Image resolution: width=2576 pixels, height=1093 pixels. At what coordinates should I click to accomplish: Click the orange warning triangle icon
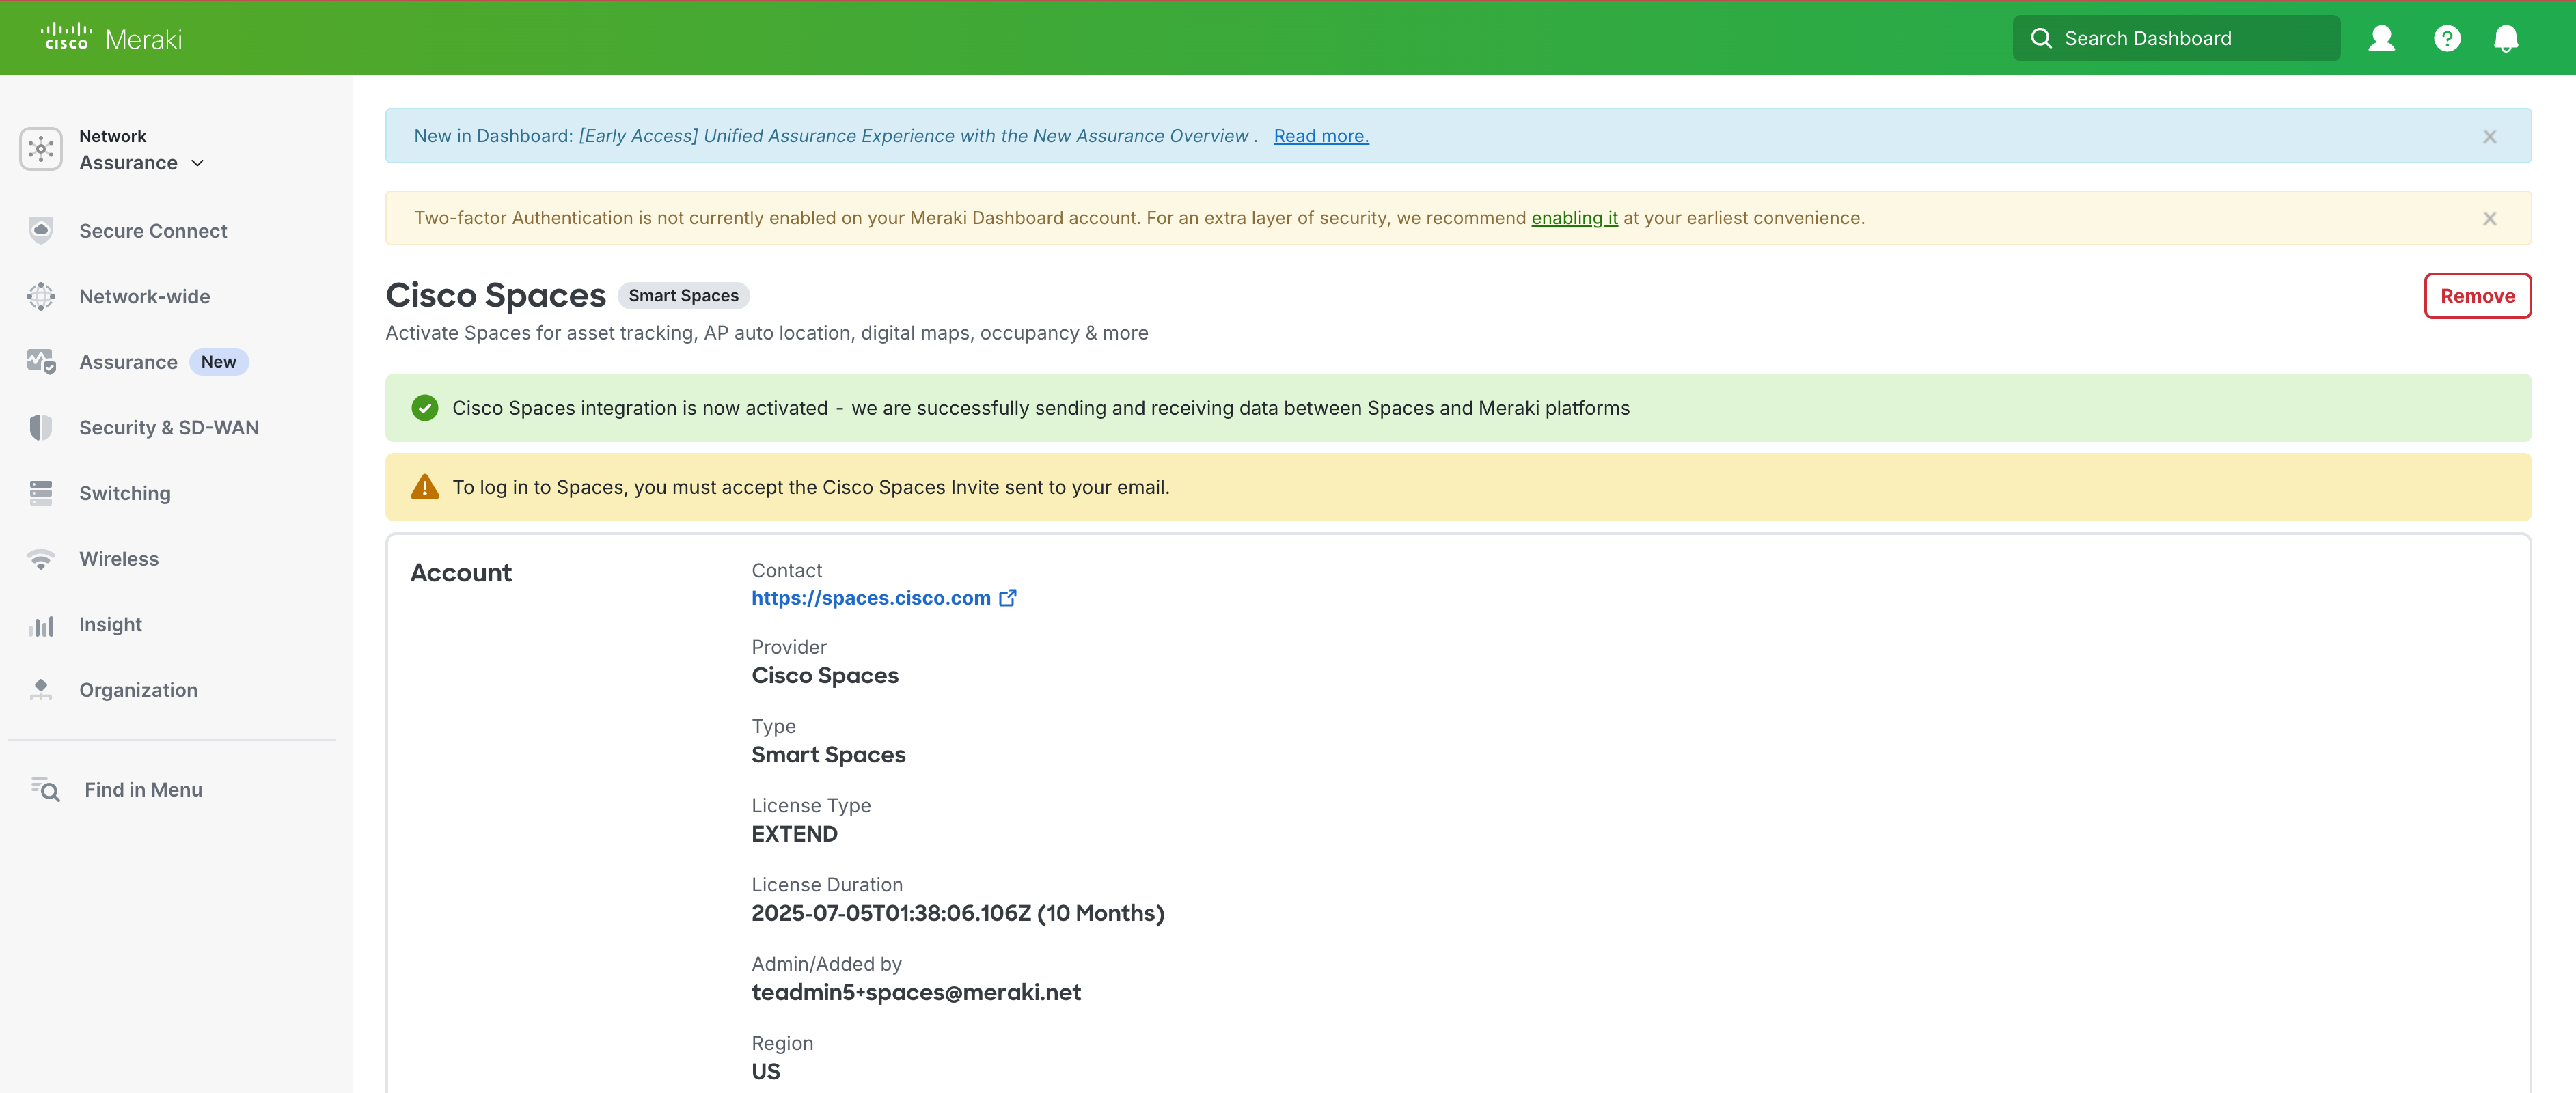click(425, 487)
